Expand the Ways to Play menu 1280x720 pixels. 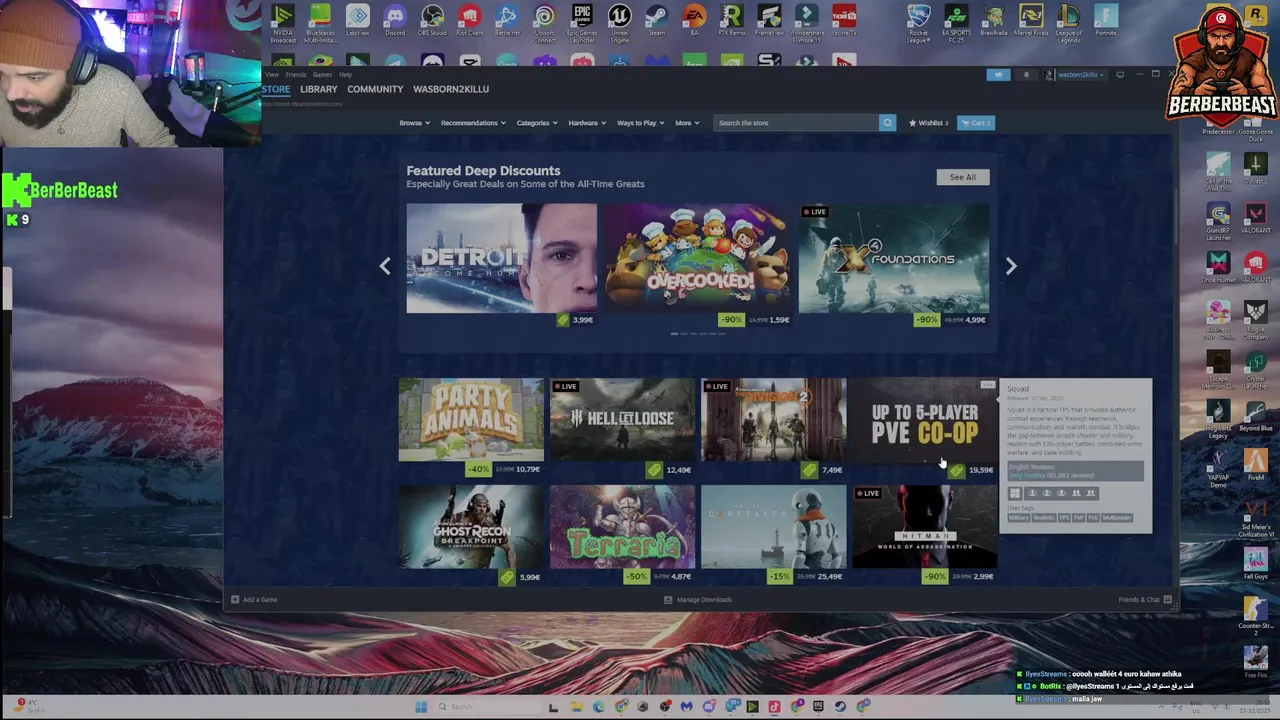click(640, 123)
